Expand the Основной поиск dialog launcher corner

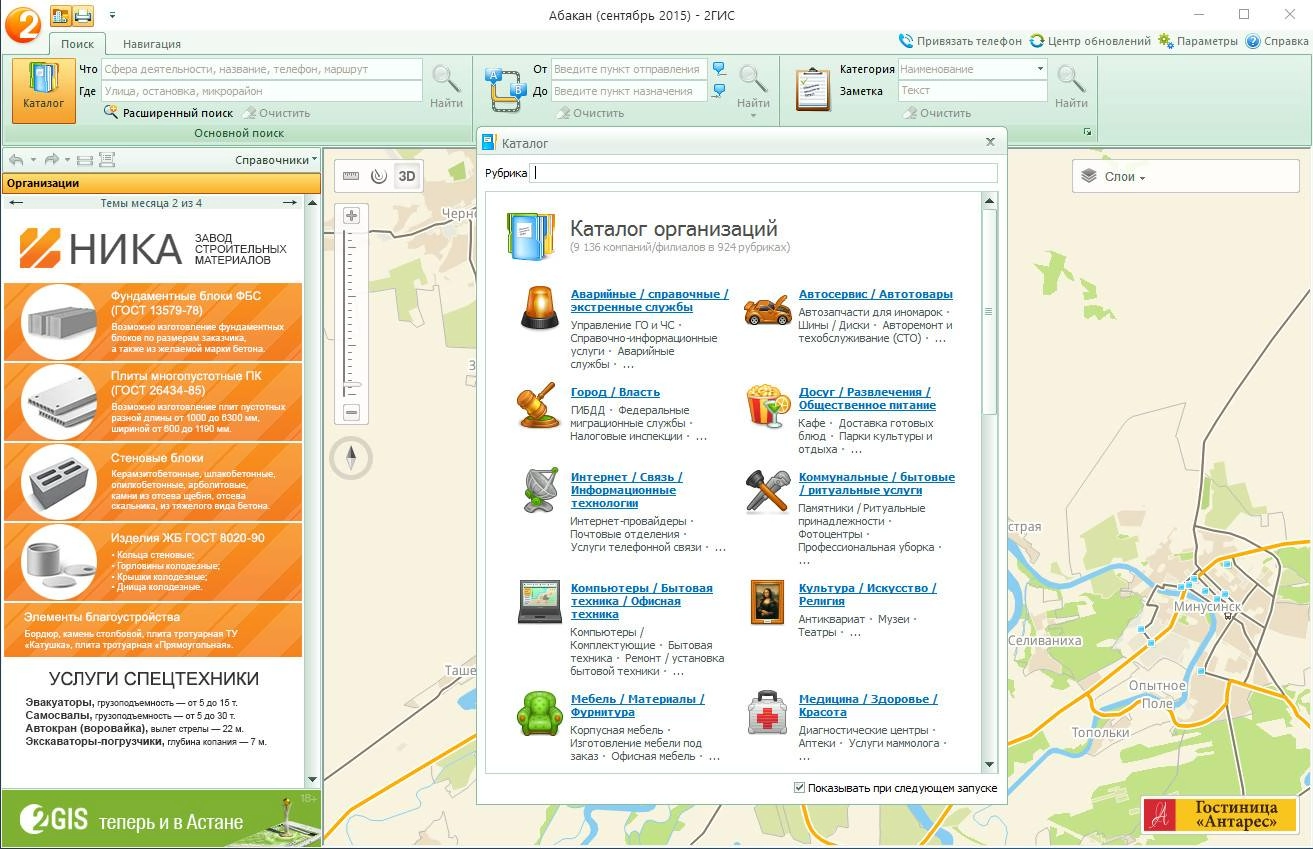click(x=1087, y=132)
